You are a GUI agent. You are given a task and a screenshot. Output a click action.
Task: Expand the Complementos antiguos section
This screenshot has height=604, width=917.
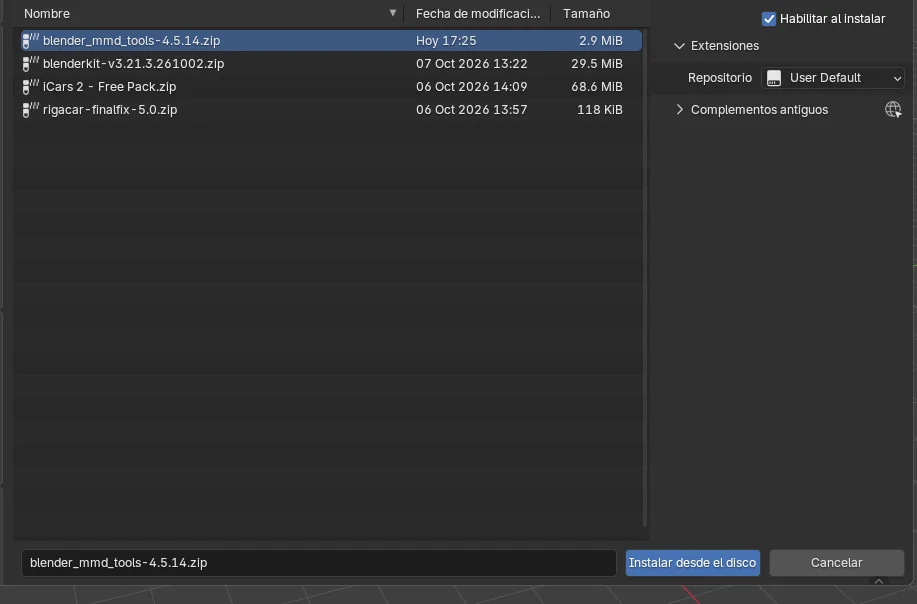(x=679, y=109)
